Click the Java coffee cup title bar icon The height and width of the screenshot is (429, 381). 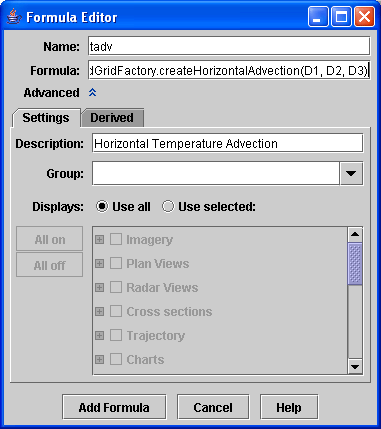coord(14,16)
